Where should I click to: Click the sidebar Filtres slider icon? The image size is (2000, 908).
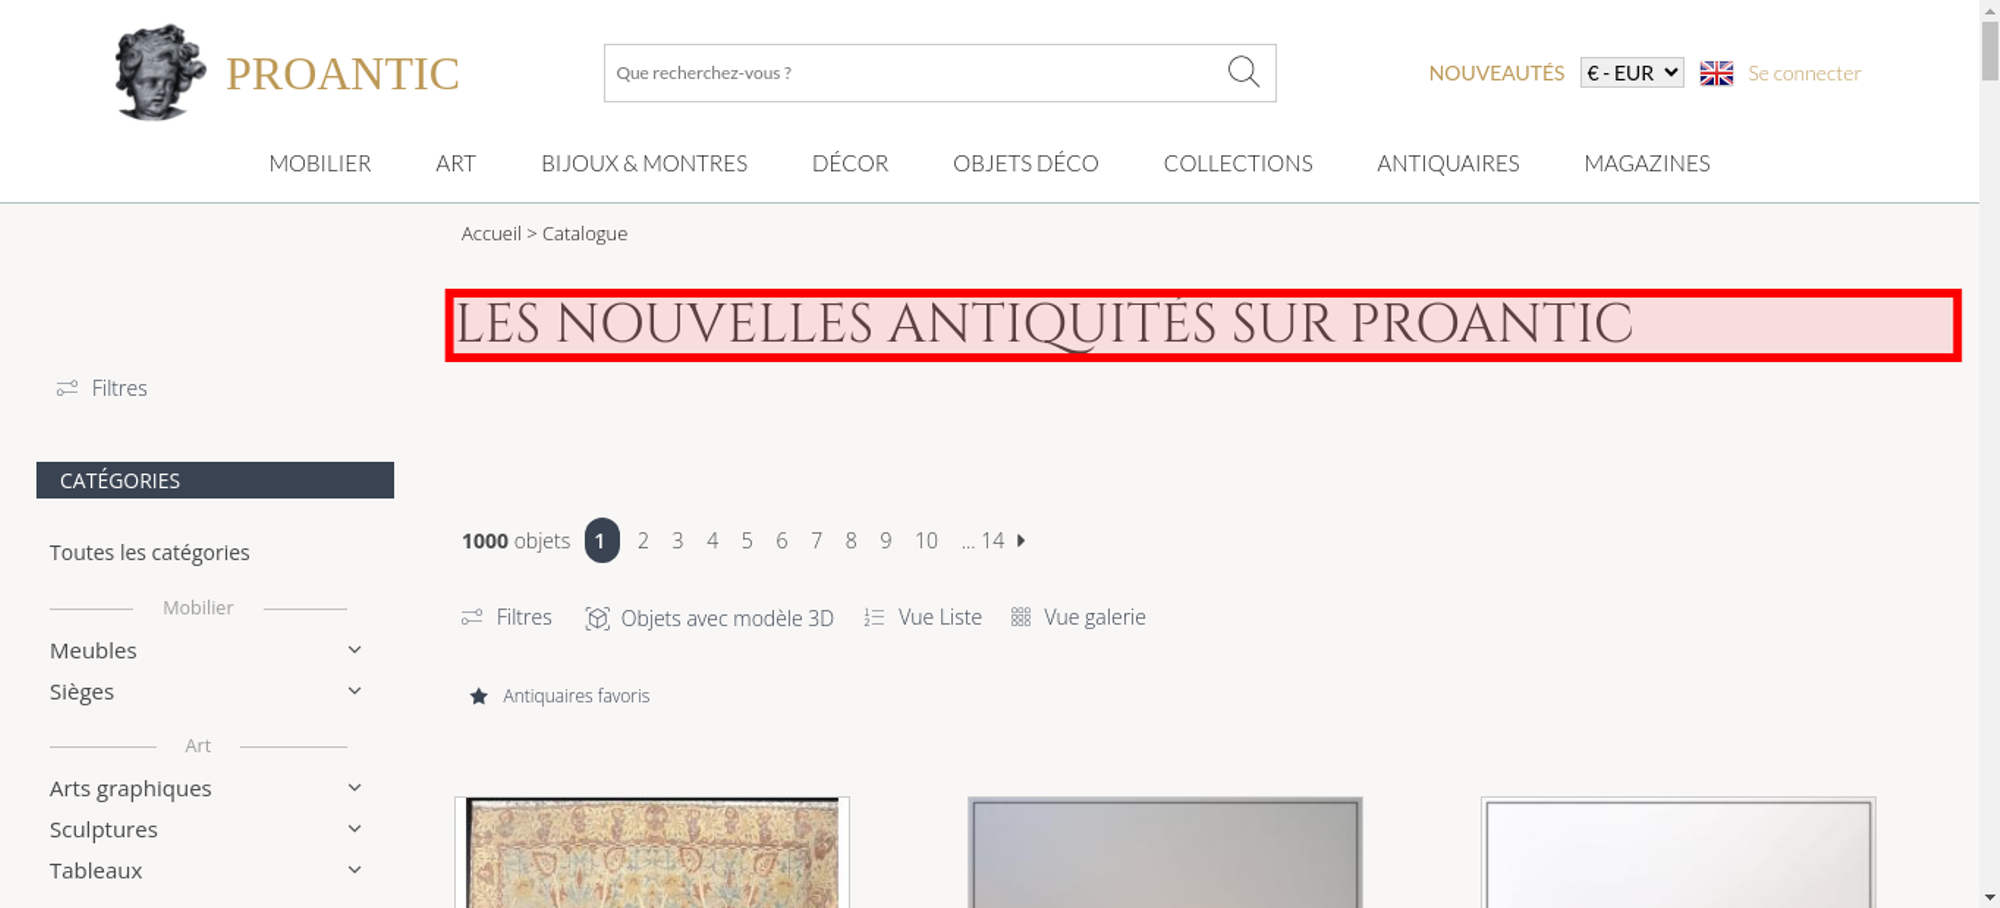(x=67, y=388)
